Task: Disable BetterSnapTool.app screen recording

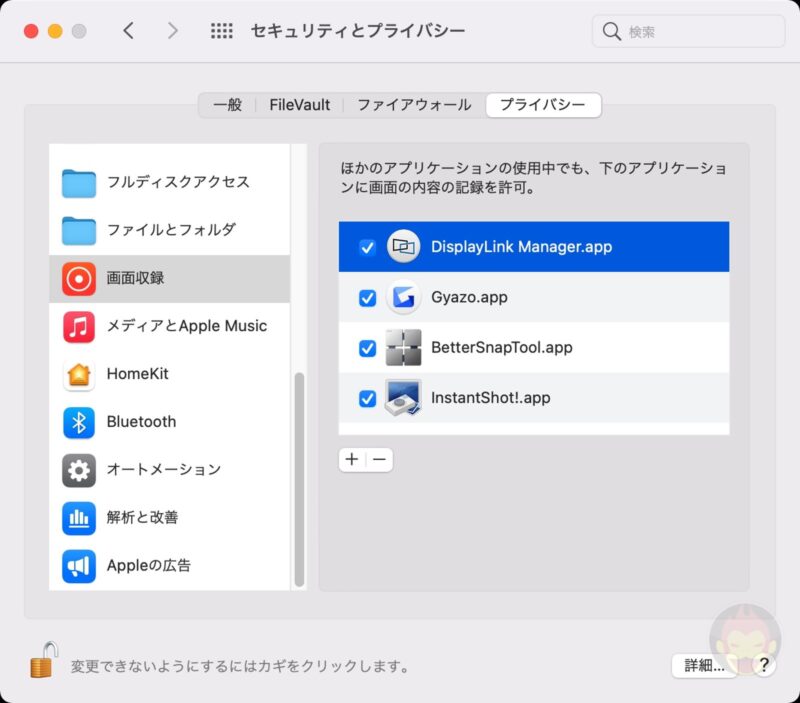Action: (x=368, y=347)
